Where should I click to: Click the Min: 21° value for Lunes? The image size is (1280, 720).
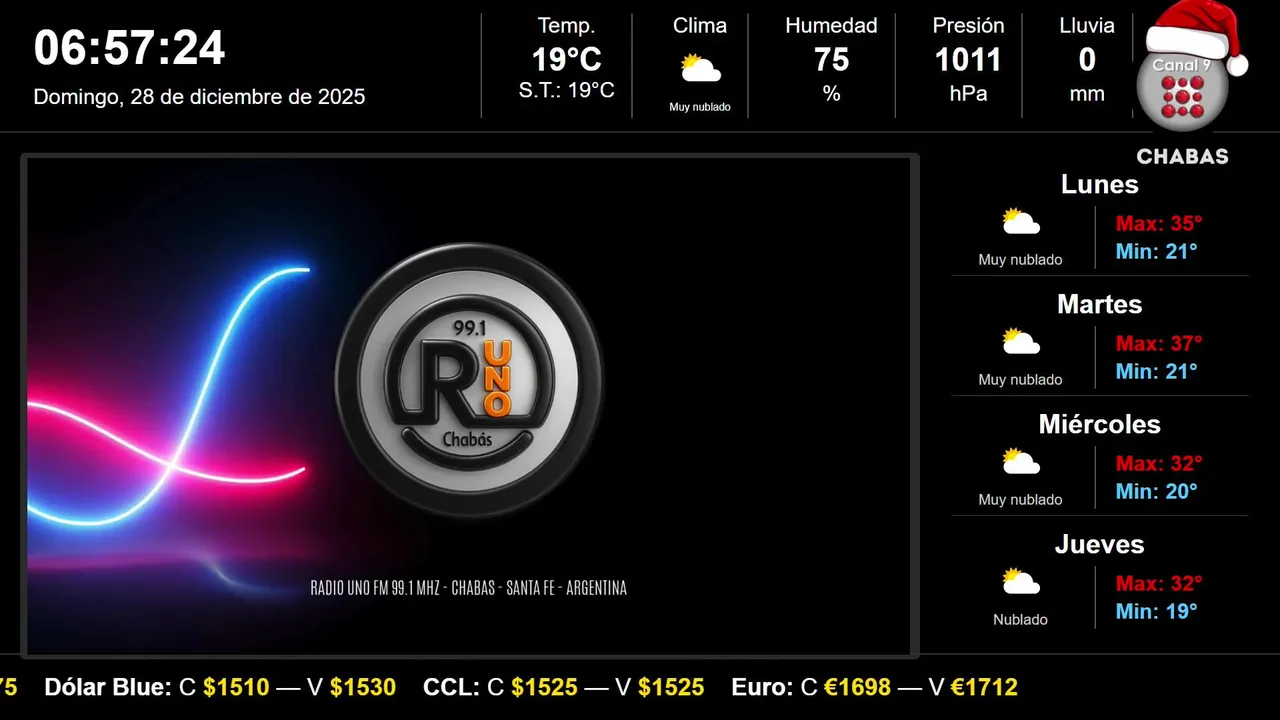pyautogui.click(x=1156, y=251)
